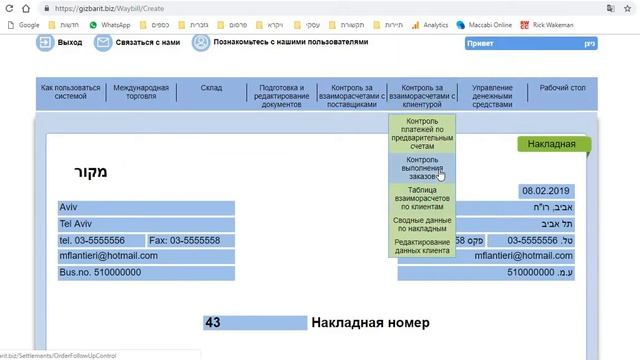Click the Fax: 03-5555558 field
Image resolution: width=640 pixels, height=360 pixels.
[x=191, y=240]
